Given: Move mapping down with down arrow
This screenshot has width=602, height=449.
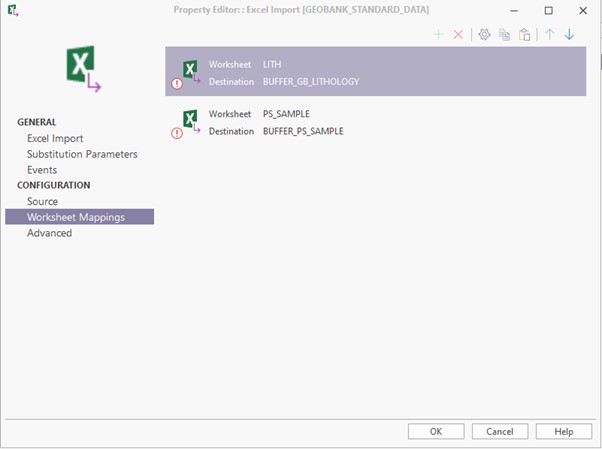Looking at the screenshot, I should 569,34.
